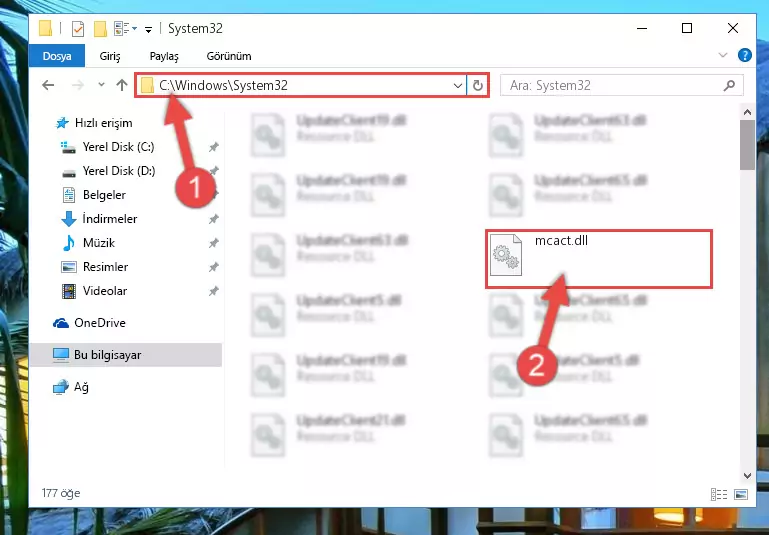Click the Ara: System32 search box
The width and height of the screenshot is (769, 535).
pyautogui.click(x=622, y=85)
